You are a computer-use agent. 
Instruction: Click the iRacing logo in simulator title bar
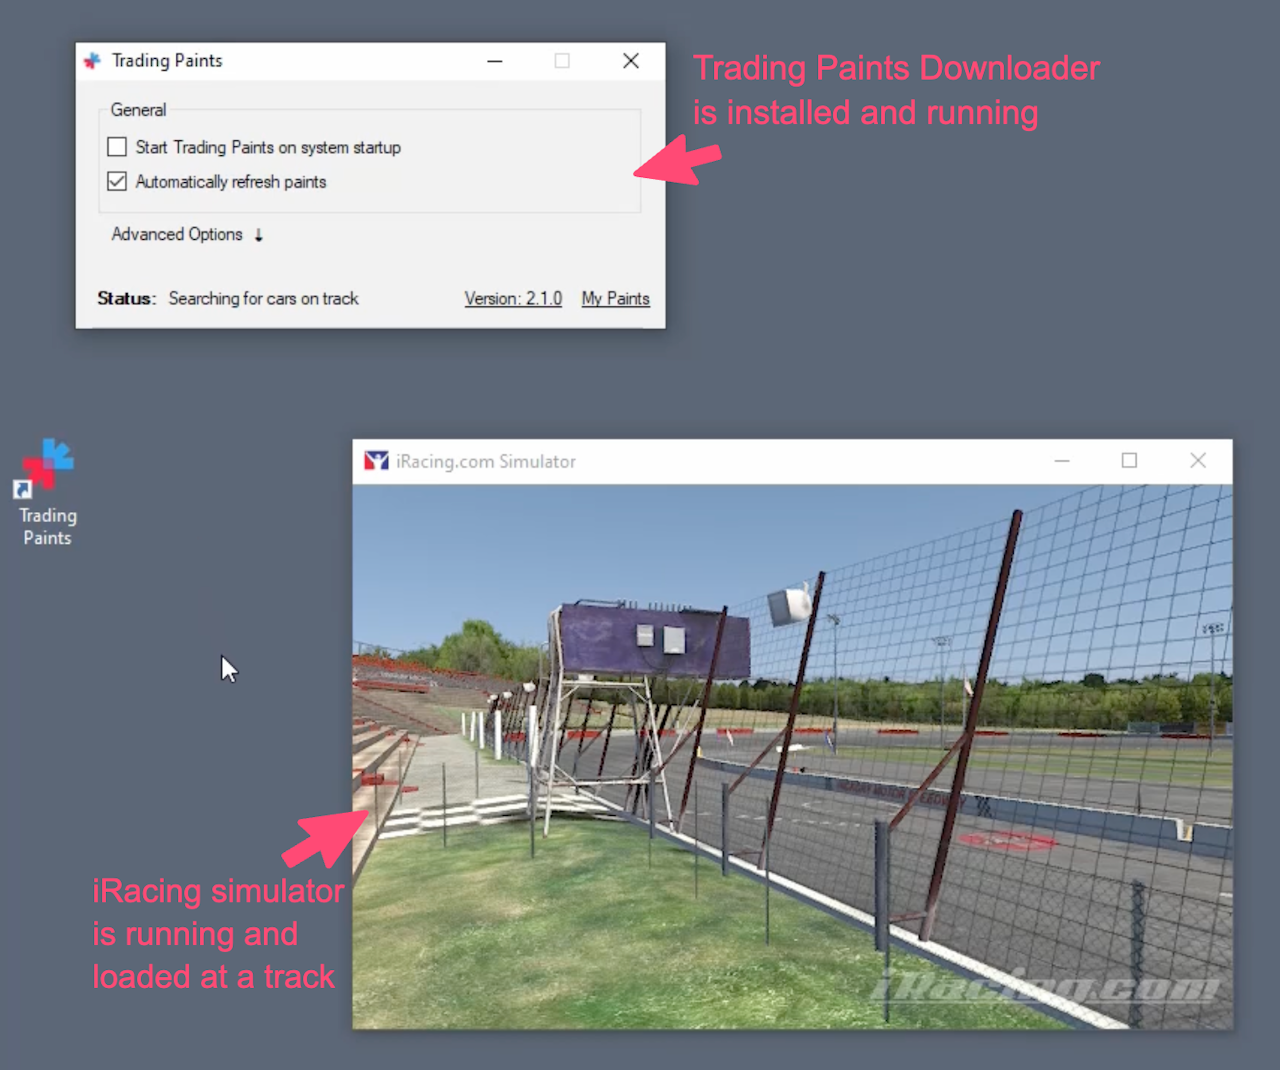pos(376,461)
